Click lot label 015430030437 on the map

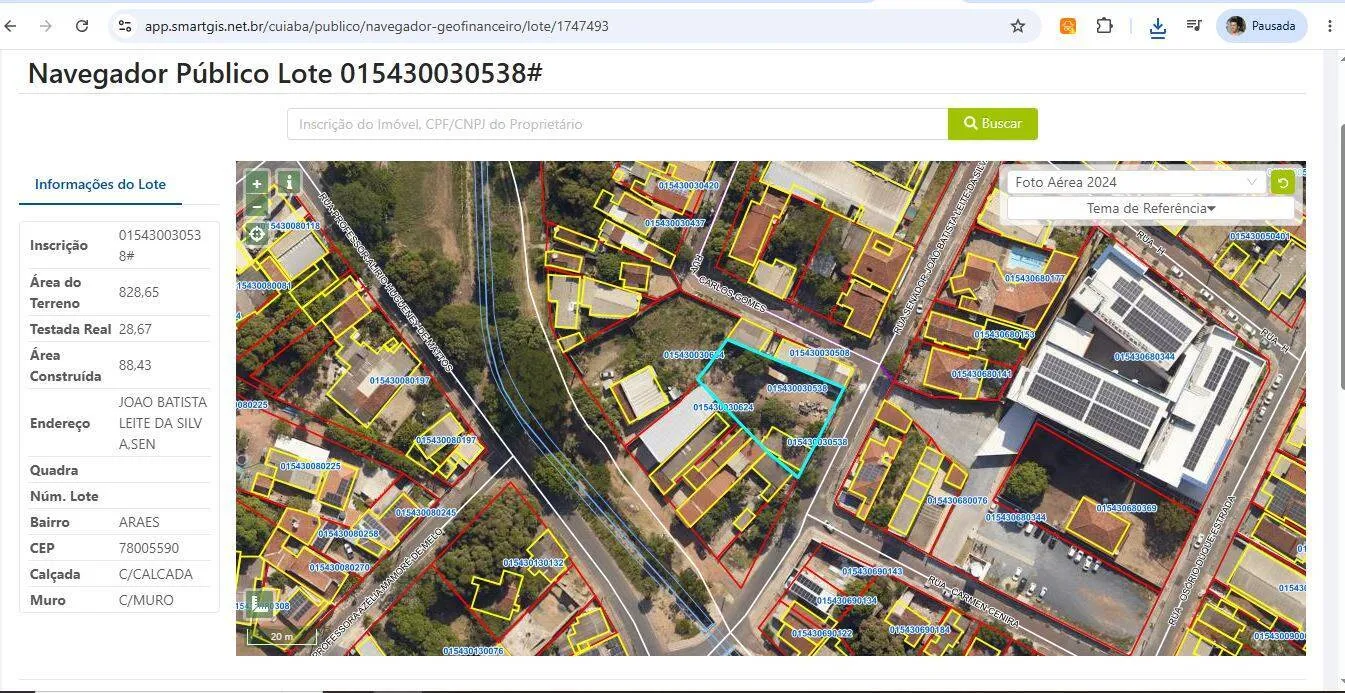click(x=674, y=223)
